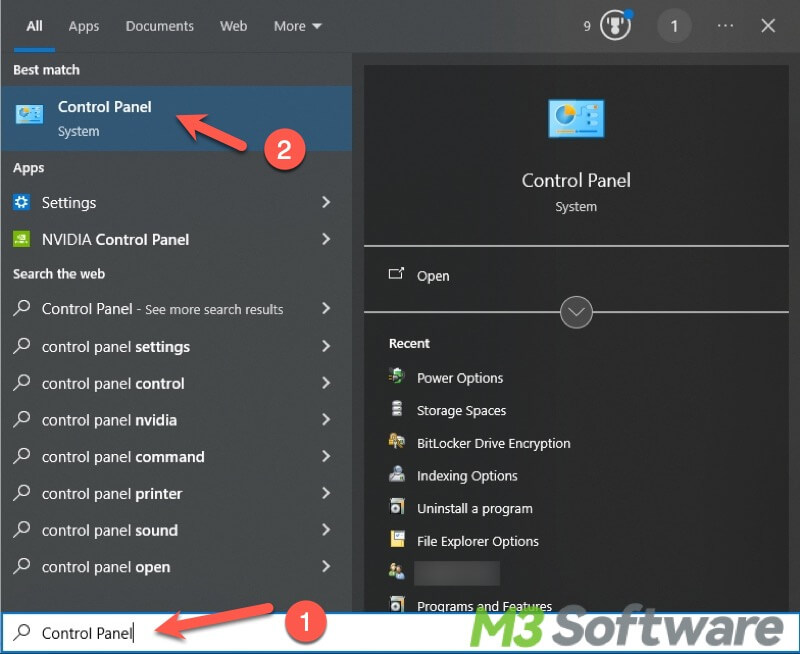Click the BitLocker Drive Encryption icon
800x654 pixels.
(396, 441)
